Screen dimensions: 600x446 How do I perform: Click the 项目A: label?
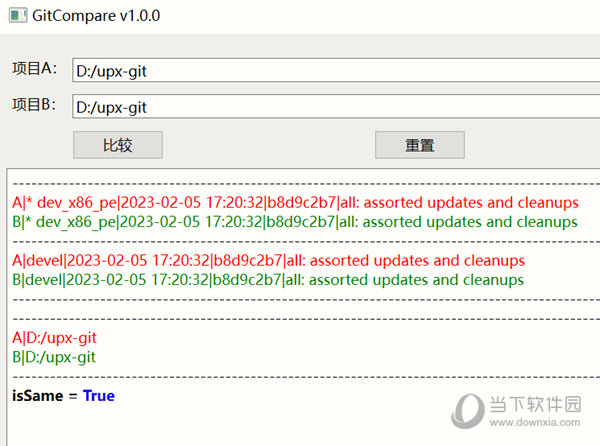tap(34, 68)
